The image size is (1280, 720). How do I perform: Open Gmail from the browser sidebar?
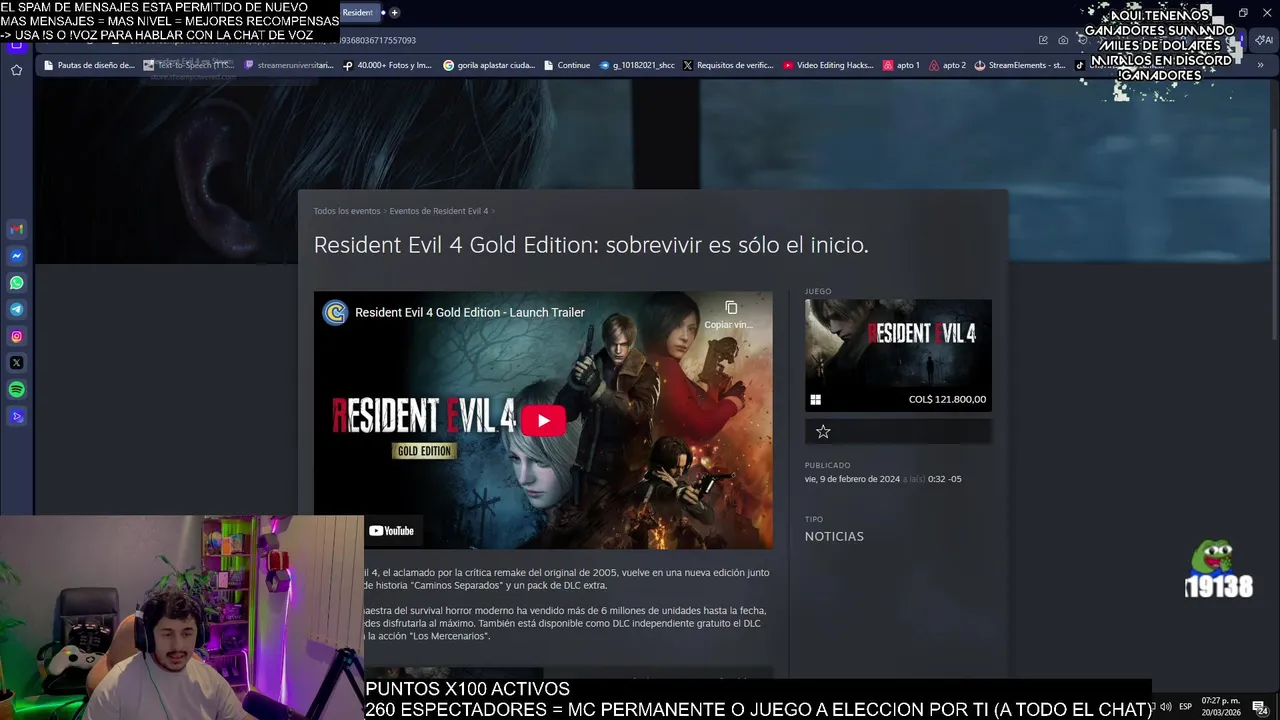[16, 229]
